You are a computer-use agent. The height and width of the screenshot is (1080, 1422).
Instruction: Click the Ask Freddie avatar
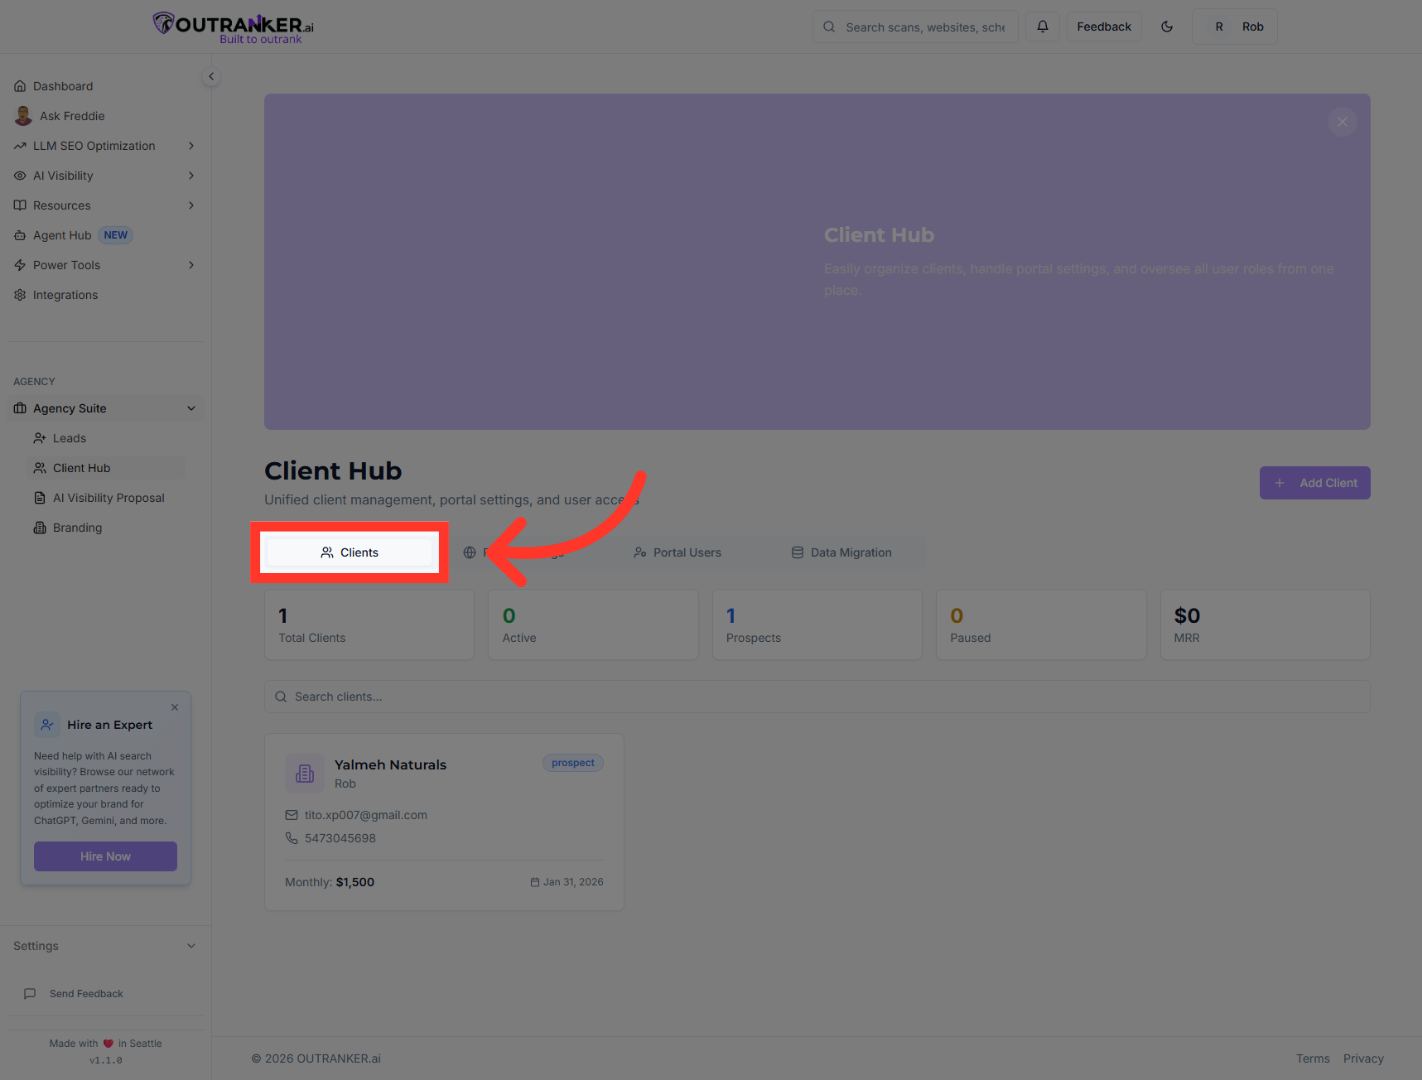click(23, 116)
